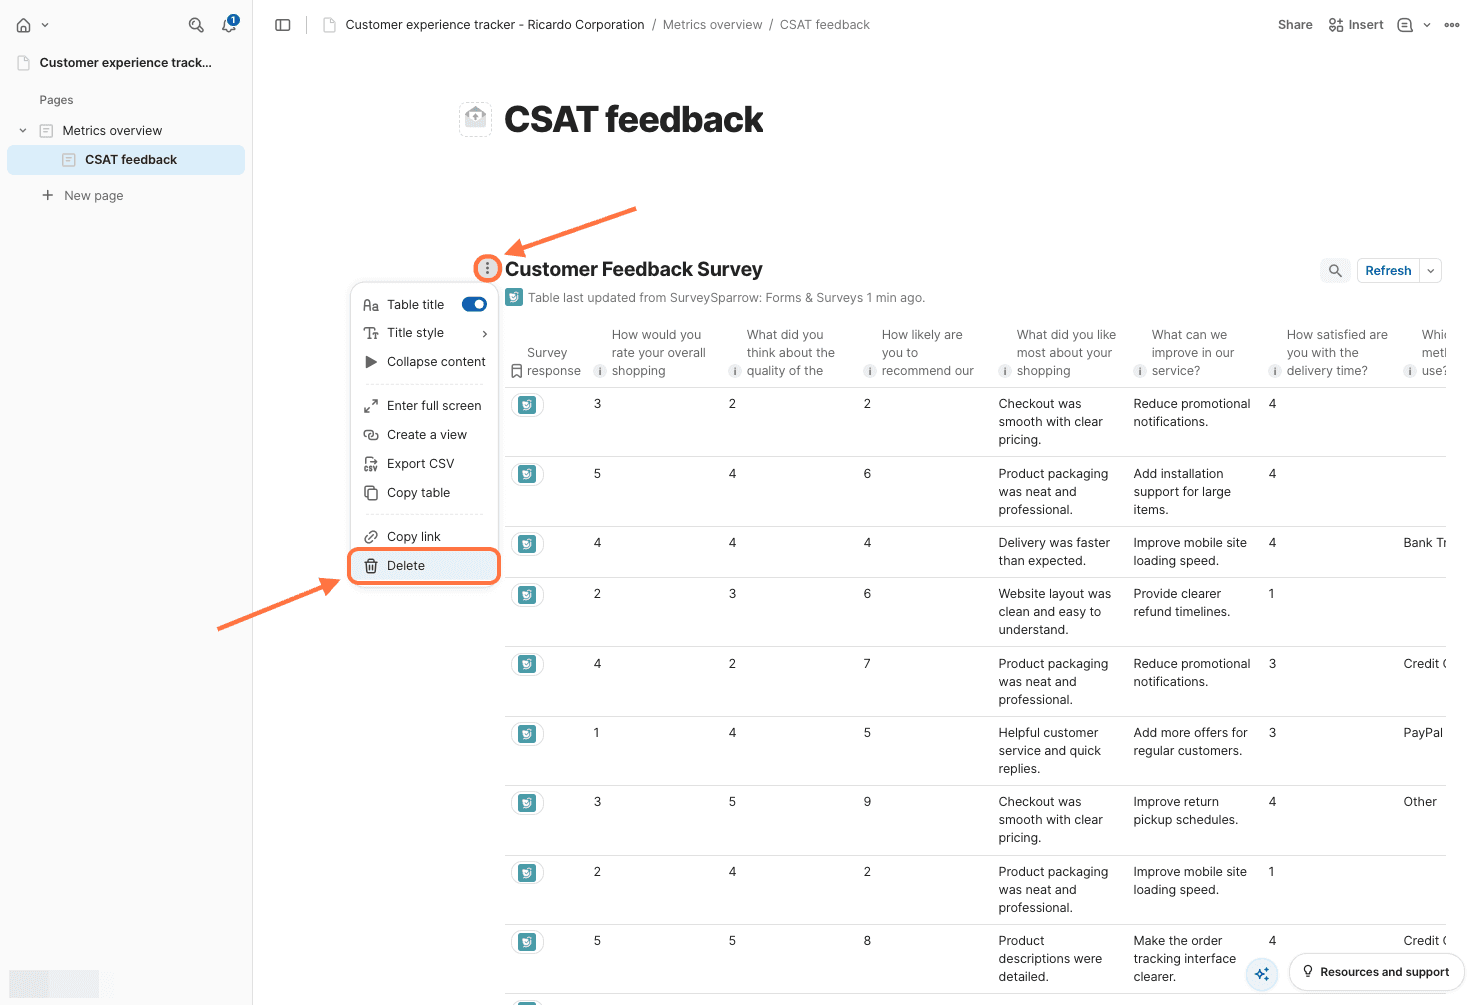
Task: Choose Export CSV in the menu
Action: click(420, 464)
